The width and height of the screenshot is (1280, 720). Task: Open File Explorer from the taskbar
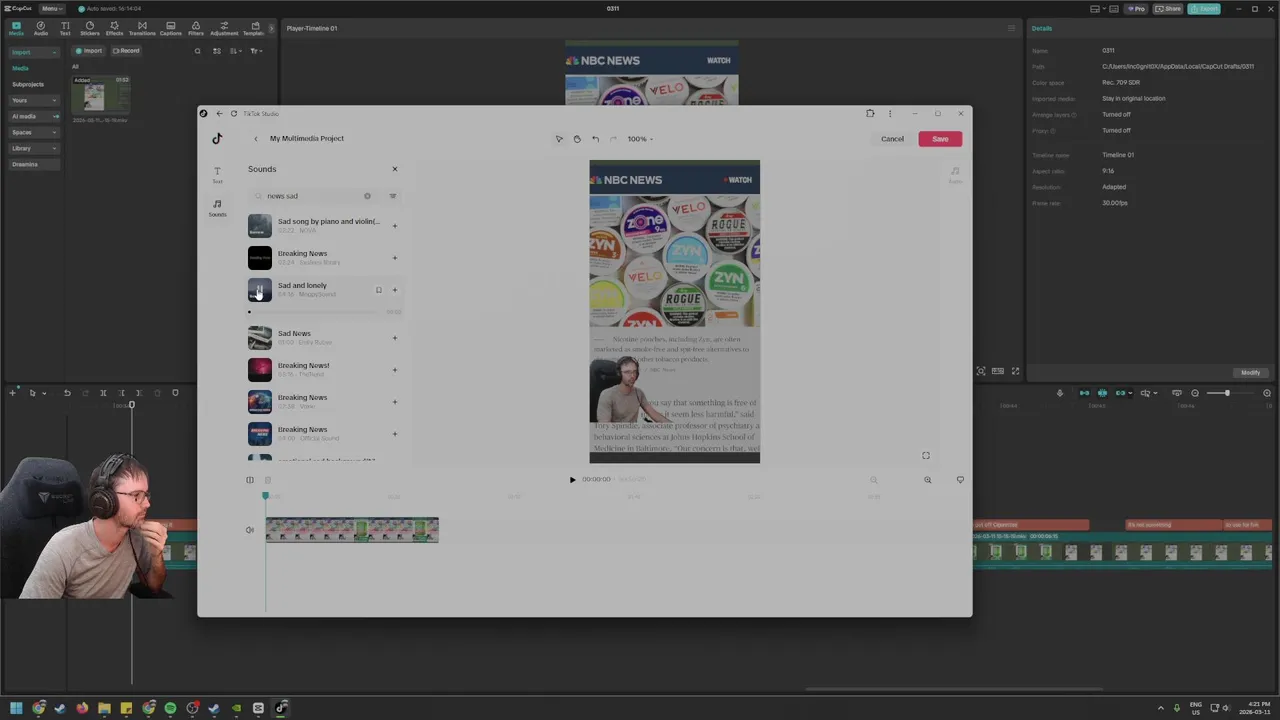[x=104, y=708]
